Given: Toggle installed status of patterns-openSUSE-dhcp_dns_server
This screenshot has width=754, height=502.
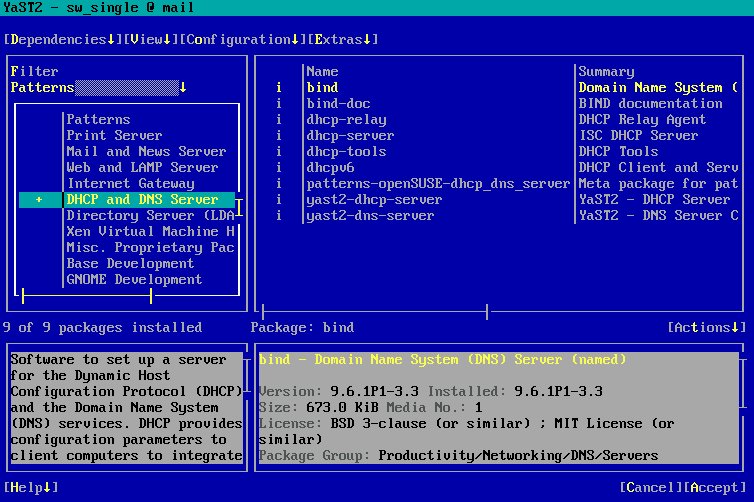Looking at the screenshot, I should click(x=279, y=183).
